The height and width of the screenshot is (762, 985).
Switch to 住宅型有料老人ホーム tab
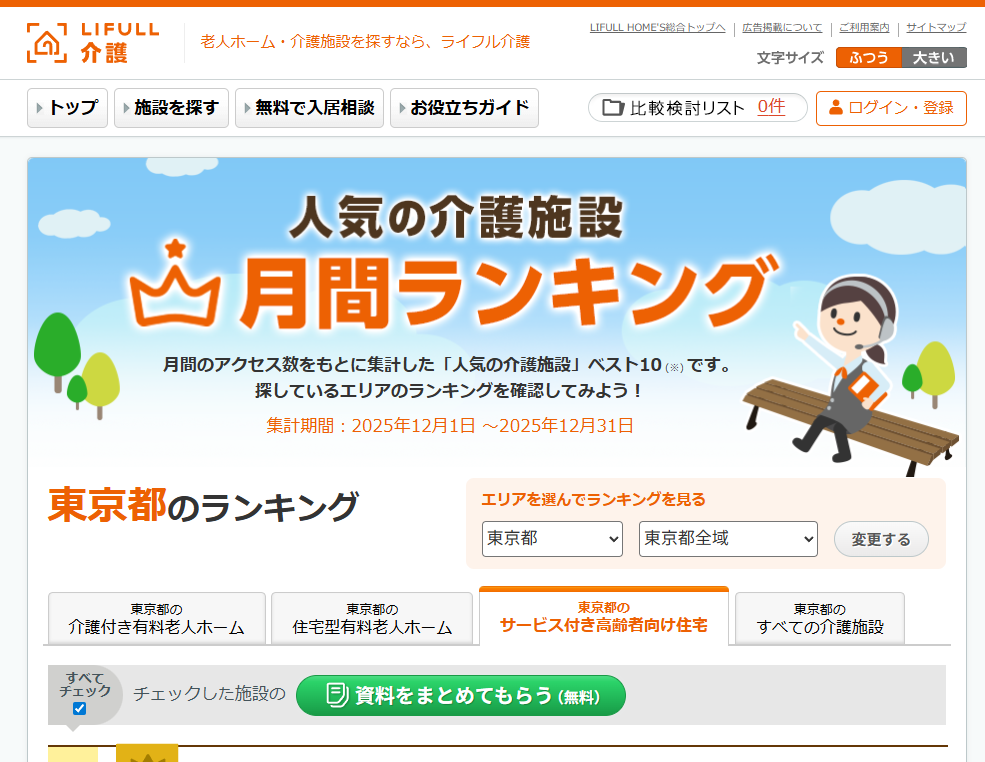372,620
